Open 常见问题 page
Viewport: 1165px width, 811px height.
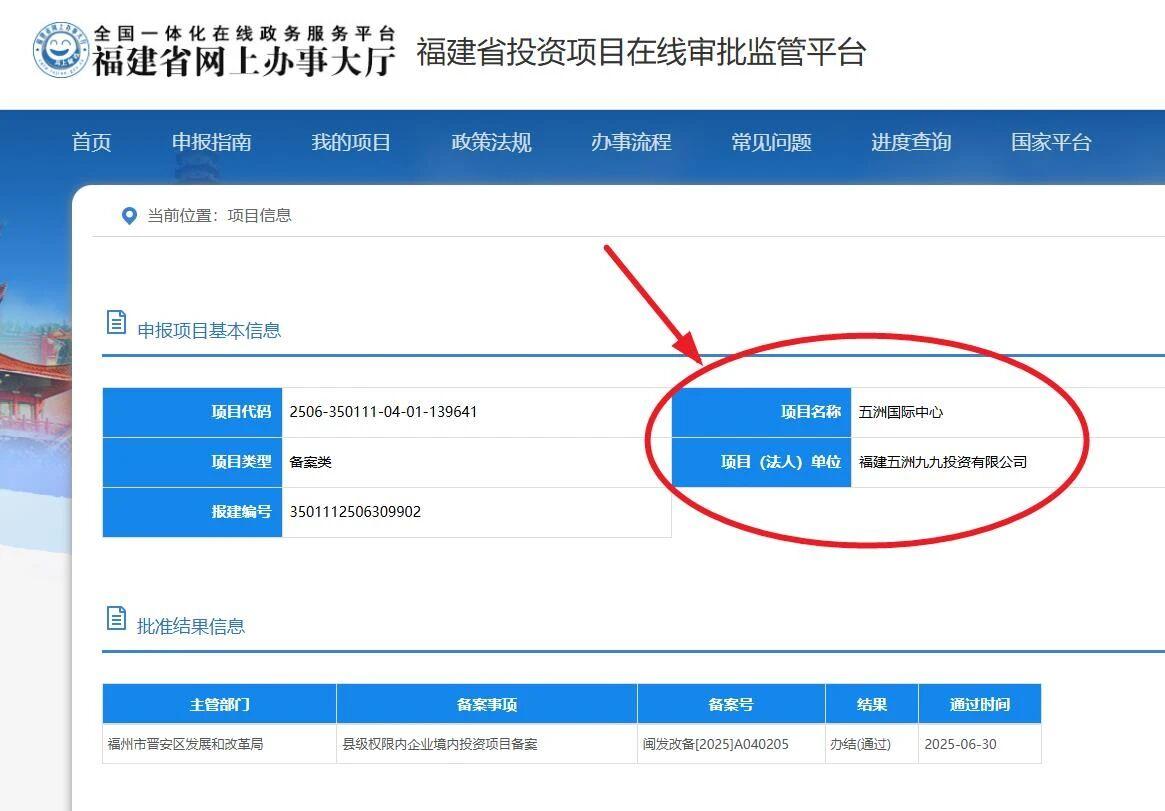(x=771, y=142)
